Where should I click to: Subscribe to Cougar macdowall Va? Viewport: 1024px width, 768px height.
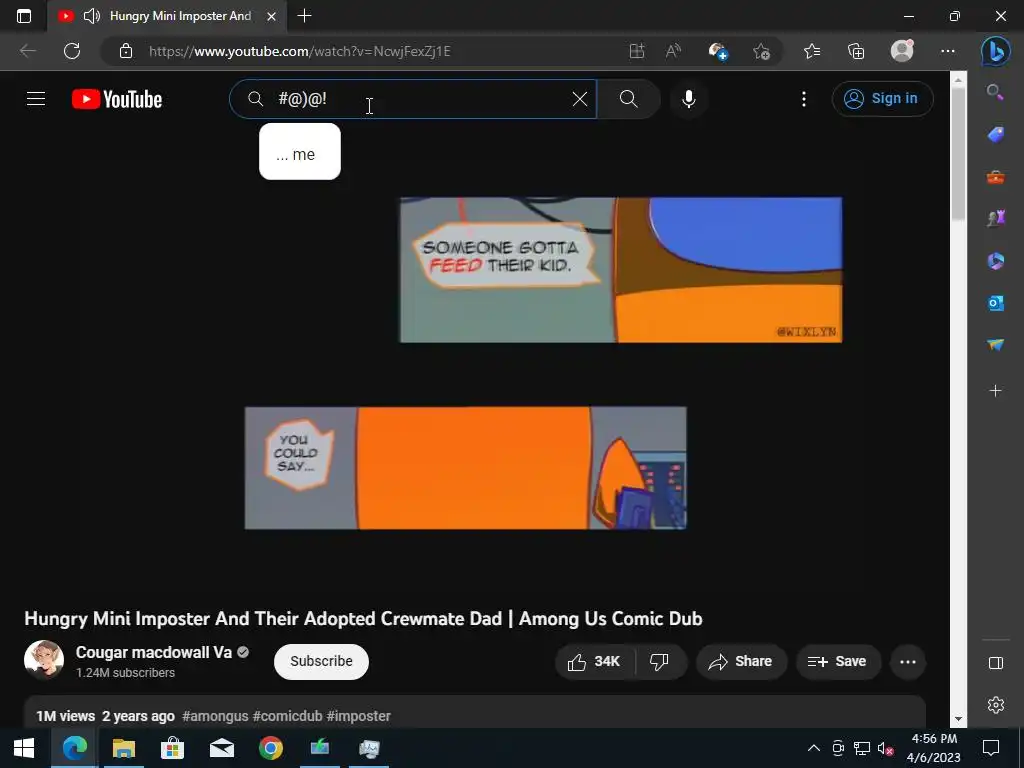click(x=321, y=662)
